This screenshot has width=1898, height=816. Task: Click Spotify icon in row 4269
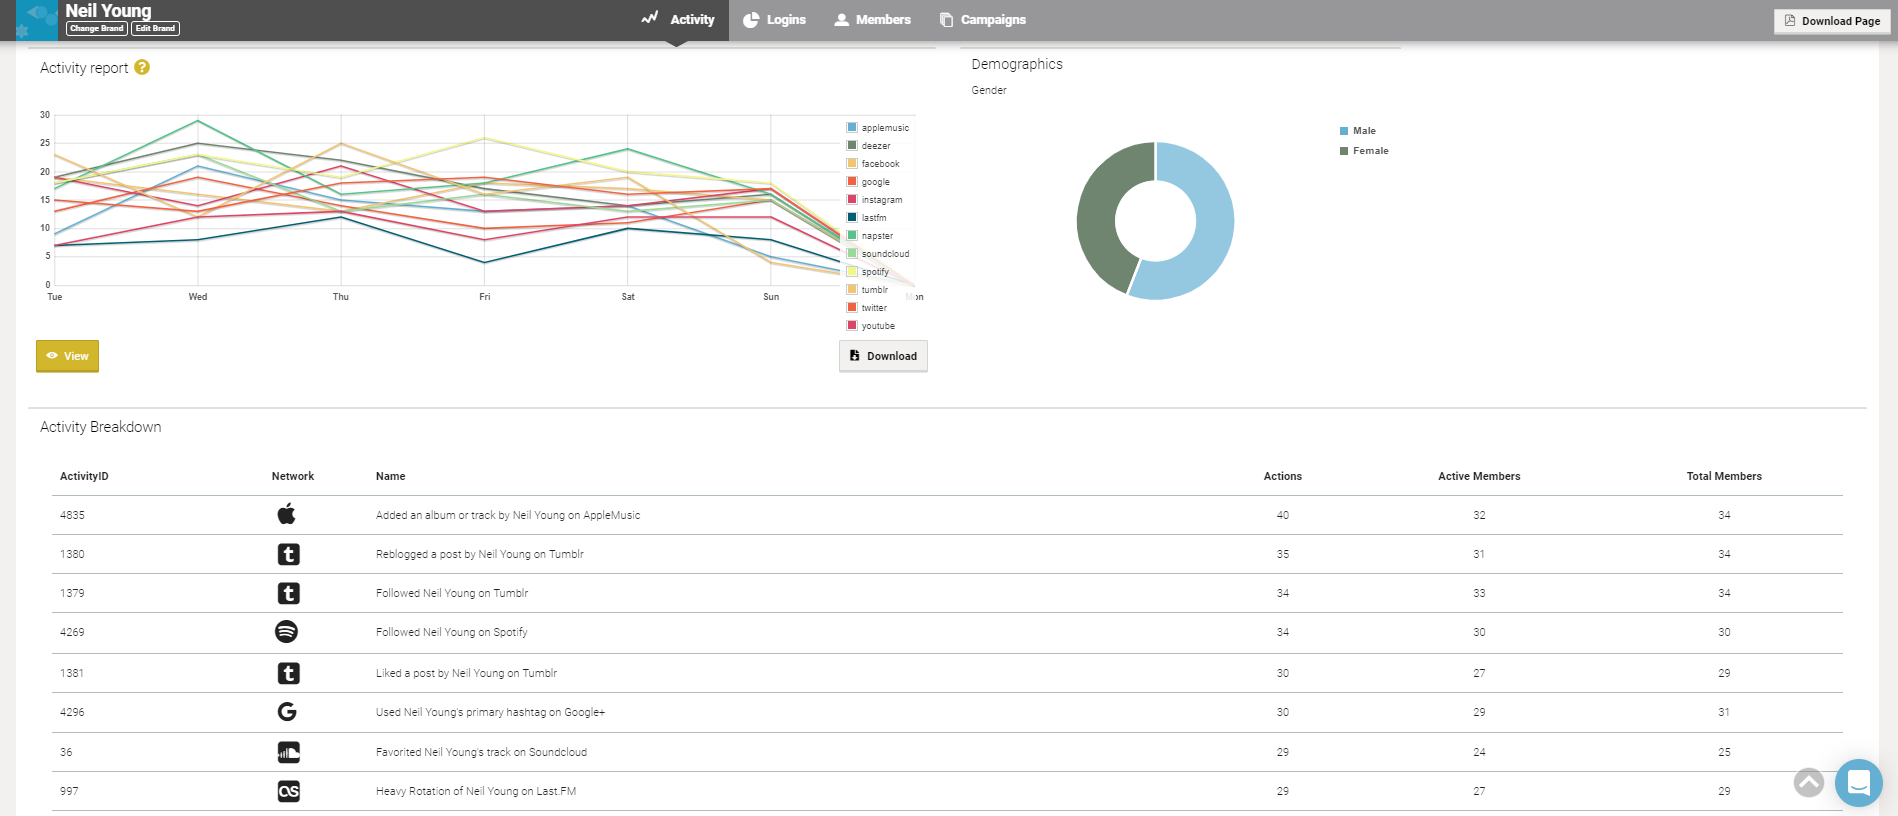click(x=287, y=632)
